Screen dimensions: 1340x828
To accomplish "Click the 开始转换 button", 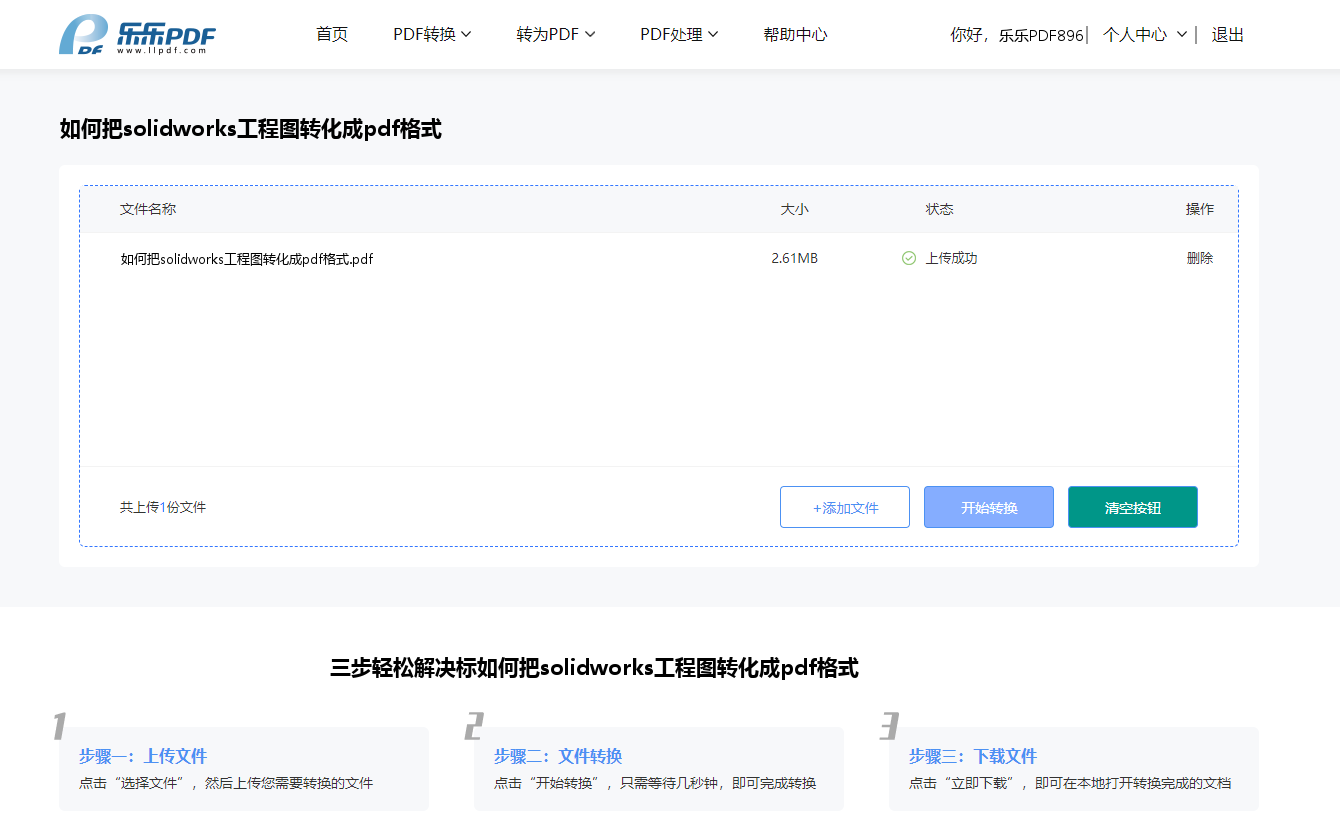I will pos(989,507).
